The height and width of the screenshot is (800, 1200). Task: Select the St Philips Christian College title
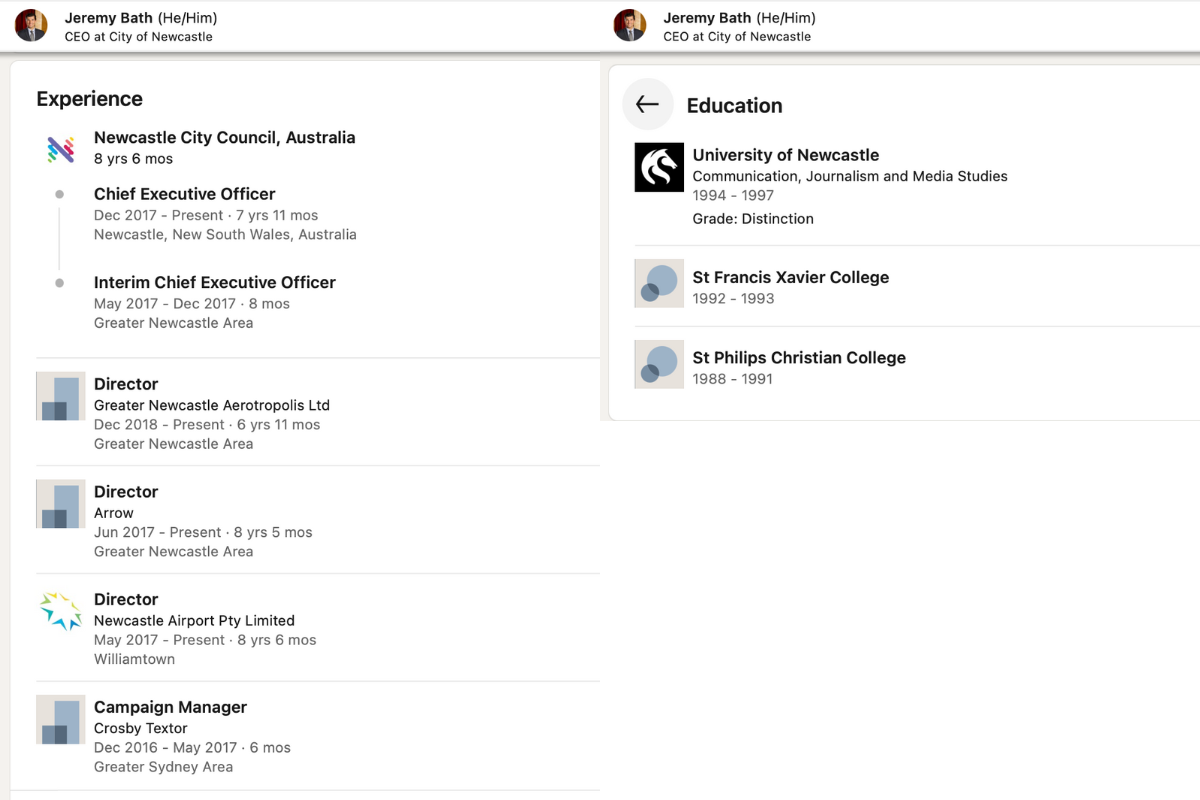(798, 358)
